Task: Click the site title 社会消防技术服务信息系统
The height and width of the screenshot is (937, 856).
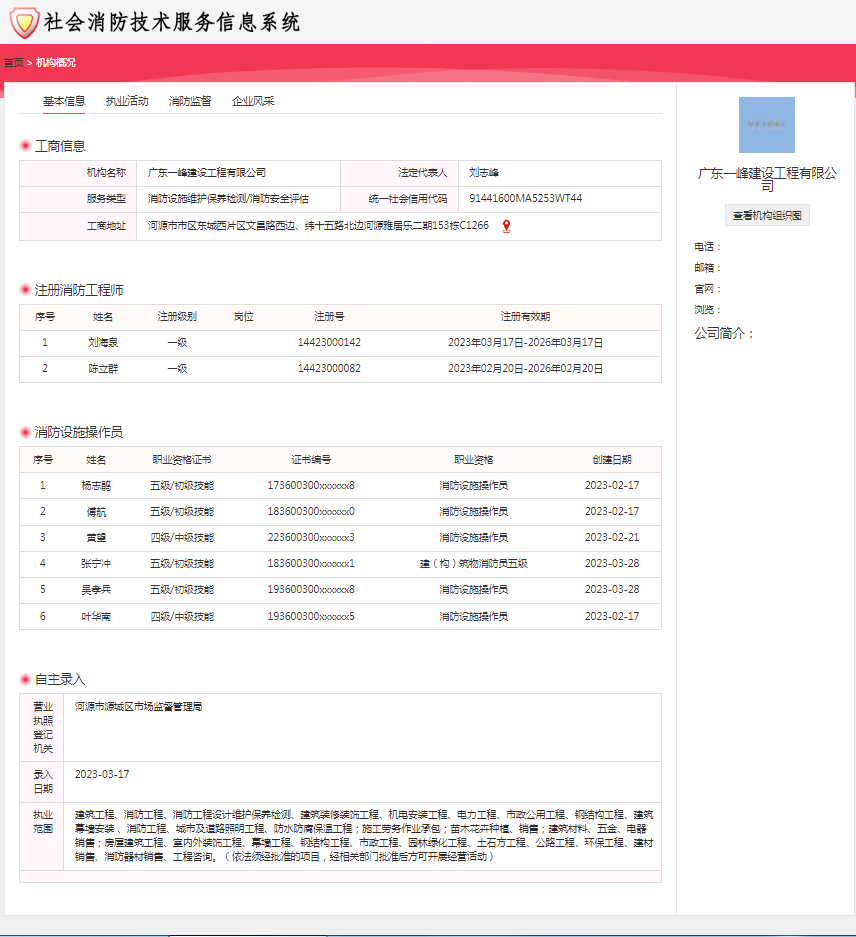Action: (175, 23)
